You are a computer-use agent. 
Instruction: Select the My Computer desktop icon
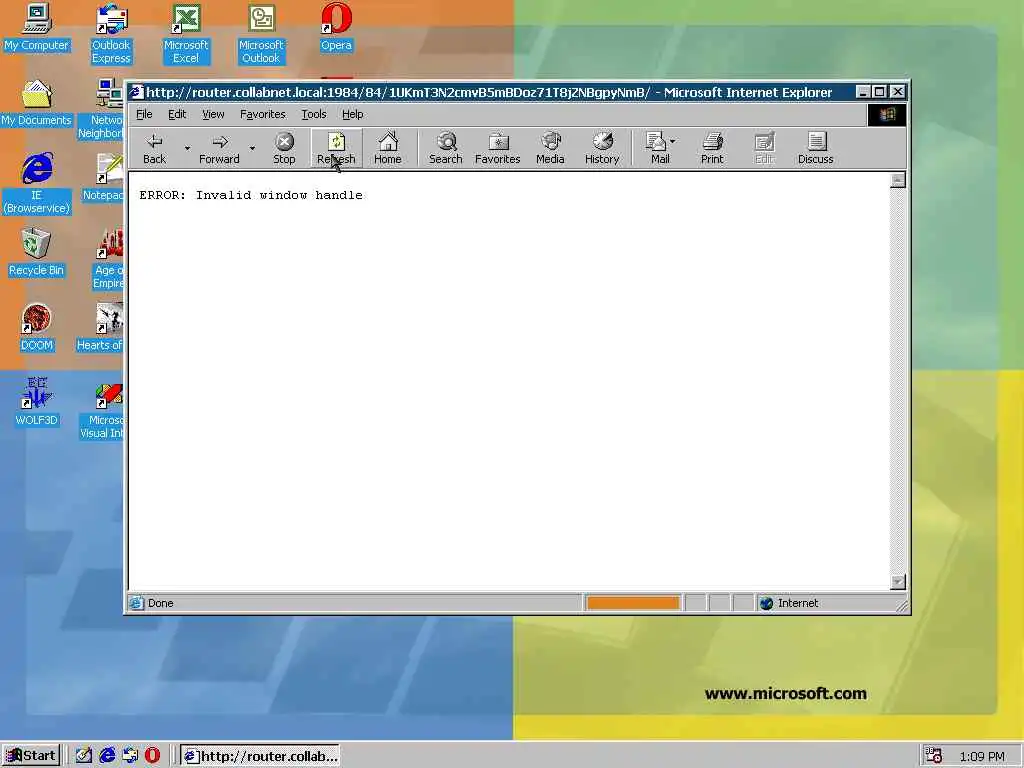(x=37, y=27)
